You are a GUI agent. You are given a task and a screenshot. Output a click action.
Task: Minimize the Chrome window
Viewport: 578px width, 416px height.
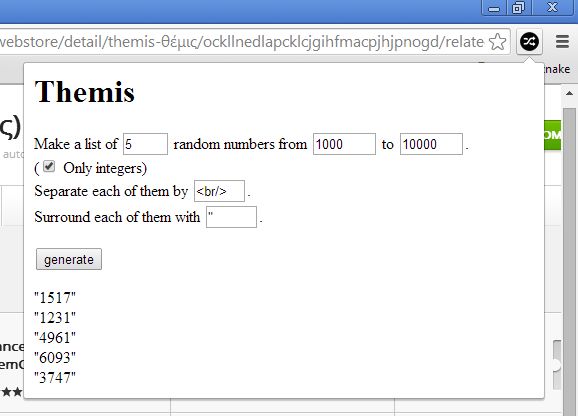[494, 8]
